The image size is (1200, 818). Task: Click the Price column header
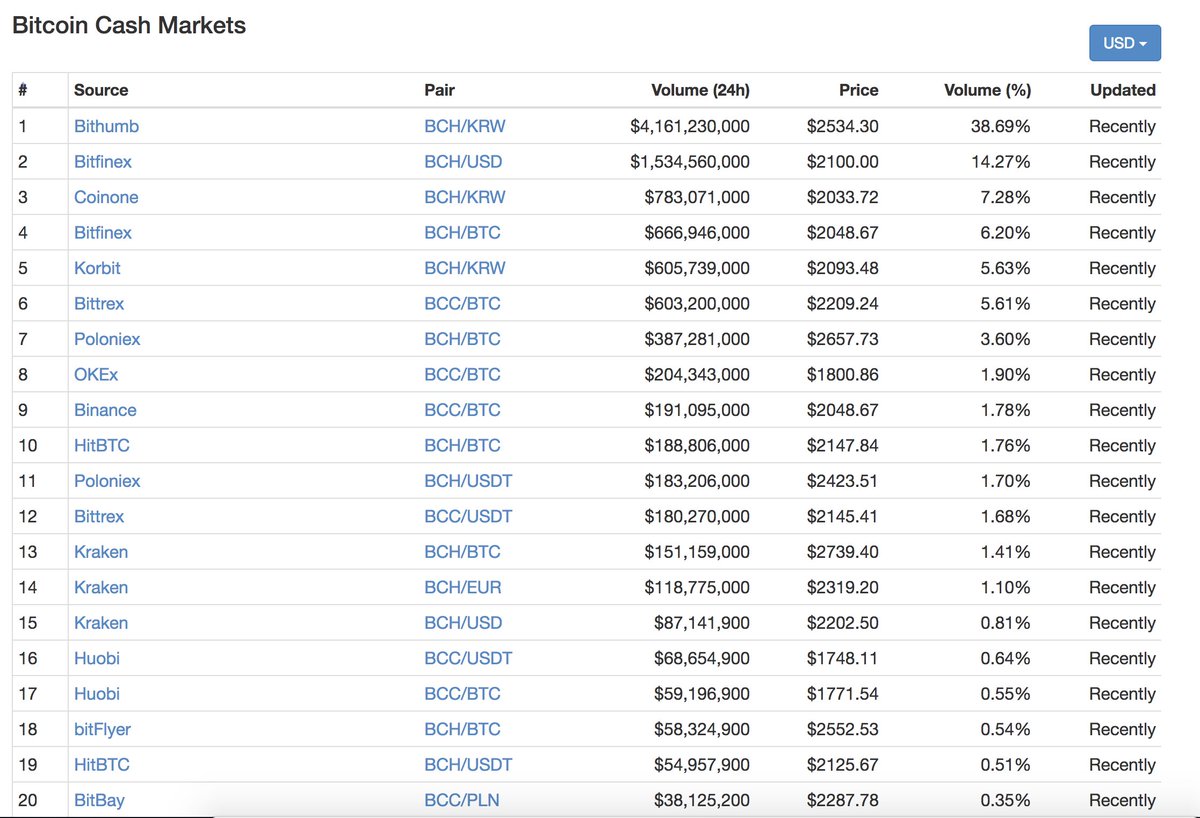(x=859, y=90)
